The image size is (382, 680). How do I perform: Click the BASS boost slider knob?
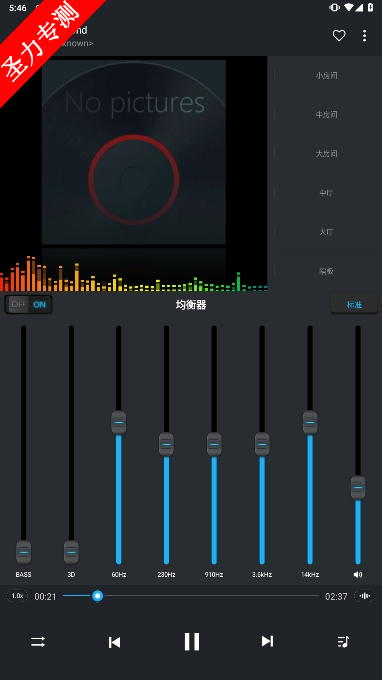pyautogui.click(x=23, y=552)
